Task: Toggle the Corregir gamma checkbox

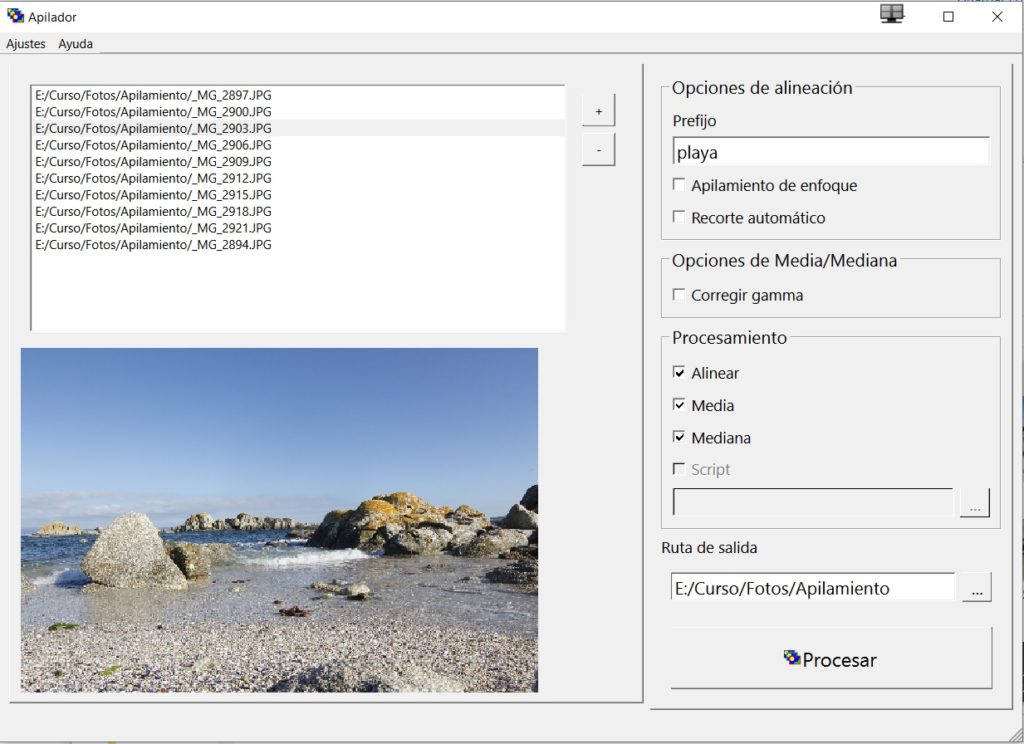Action: point(679,295)
